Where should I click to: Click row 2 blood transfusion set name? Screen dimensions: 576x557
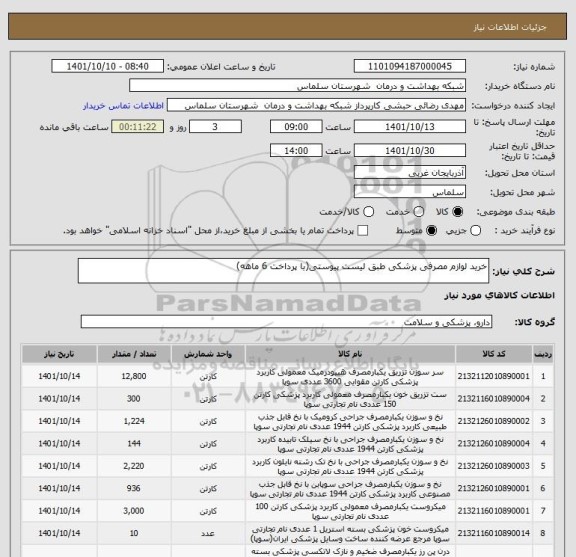click(350, 399)
